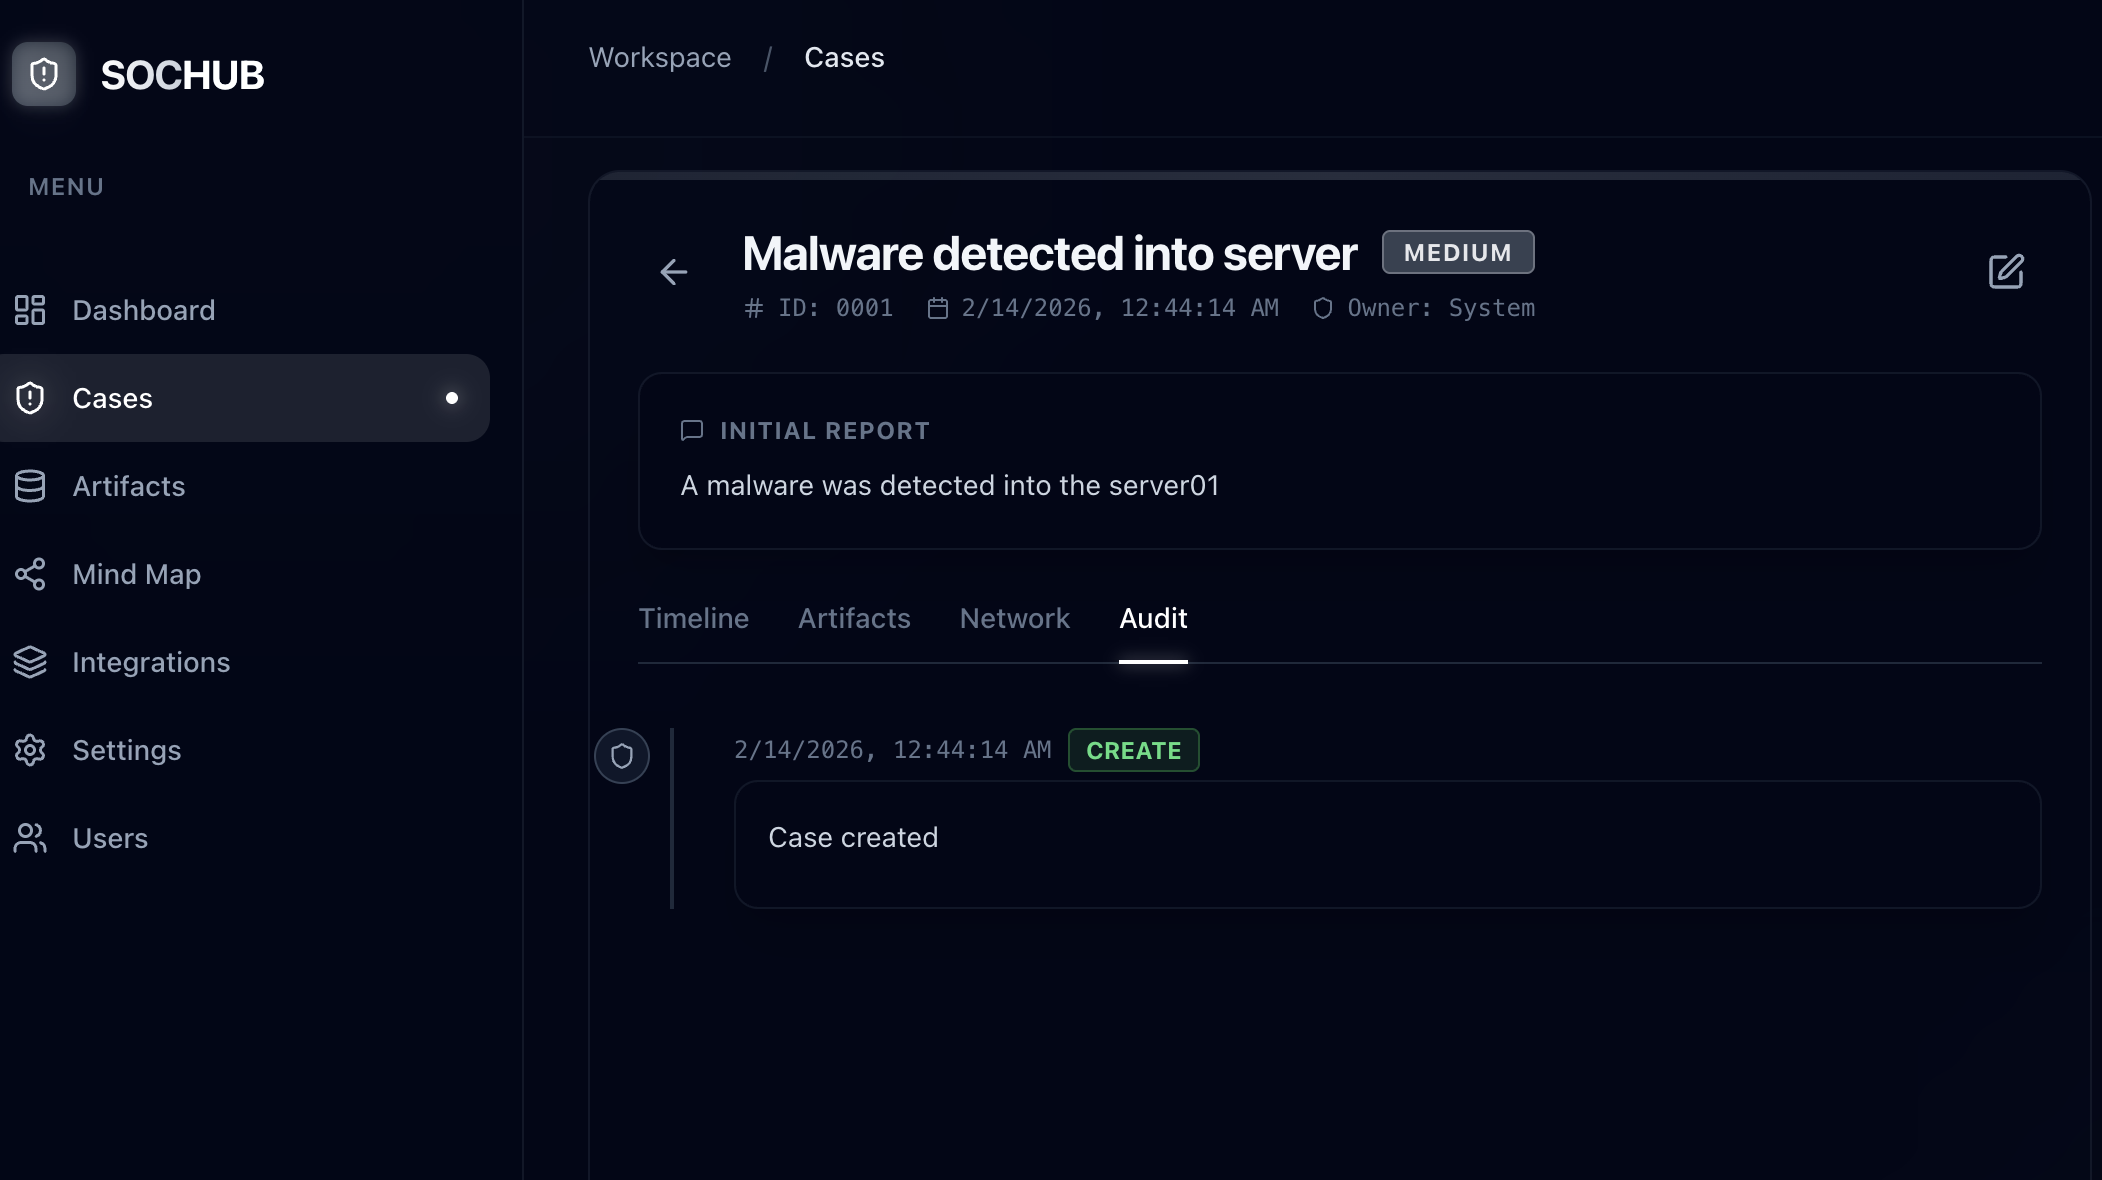Click the Workspace breadcrumb link

coord(660,57)
